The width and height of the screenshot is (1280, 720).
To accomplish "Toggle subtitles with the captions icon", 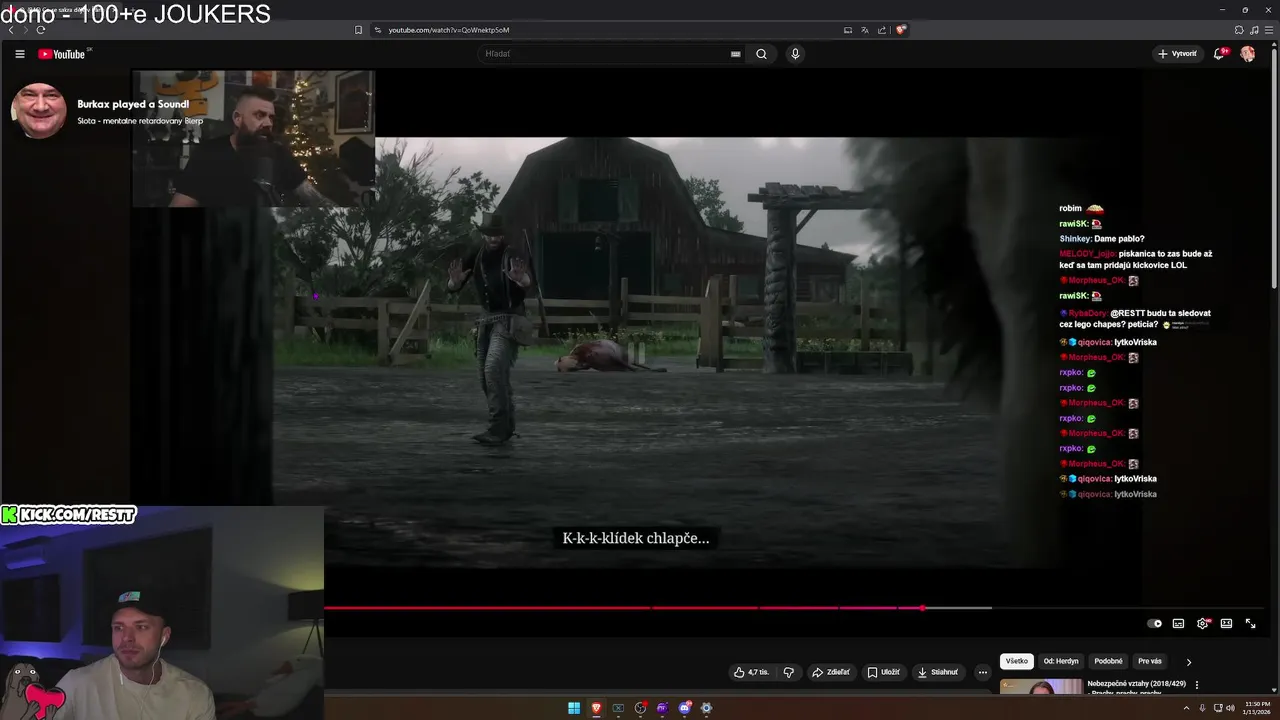I will pyautogui.click(x=1179, y=624).
